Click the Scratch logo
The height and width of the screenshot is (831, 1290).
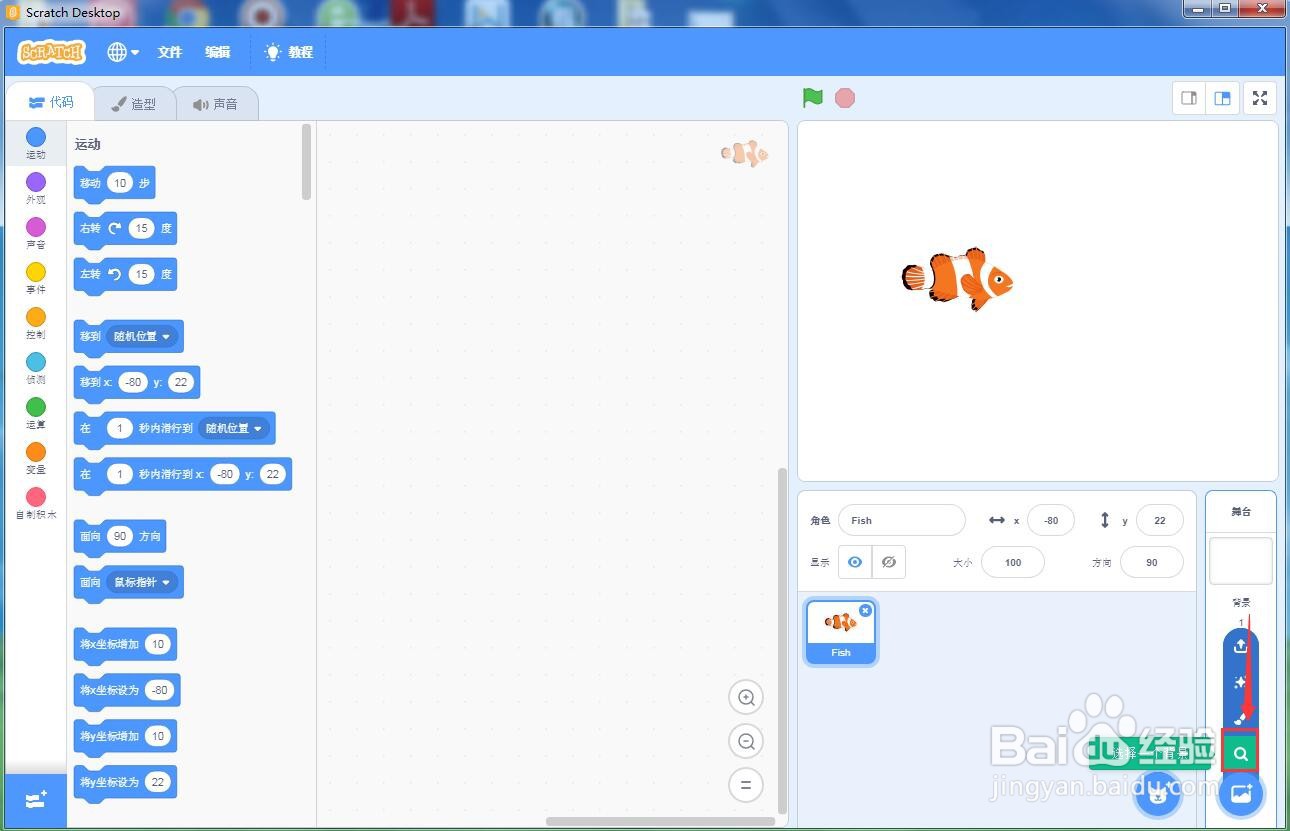[52, 52]
